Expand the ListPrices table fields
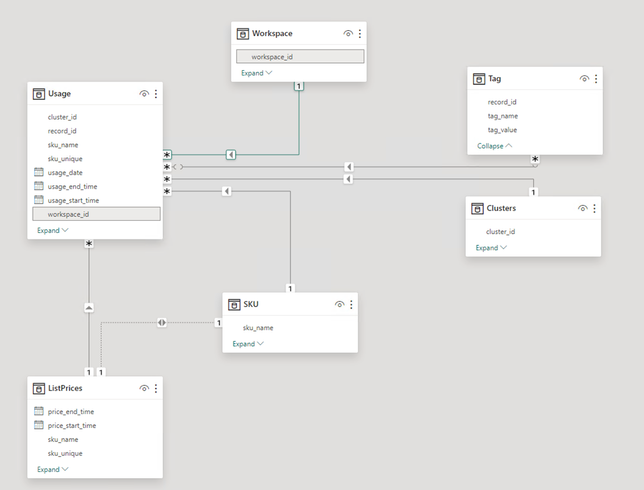644x490 pixels. (x=53, y=469)
